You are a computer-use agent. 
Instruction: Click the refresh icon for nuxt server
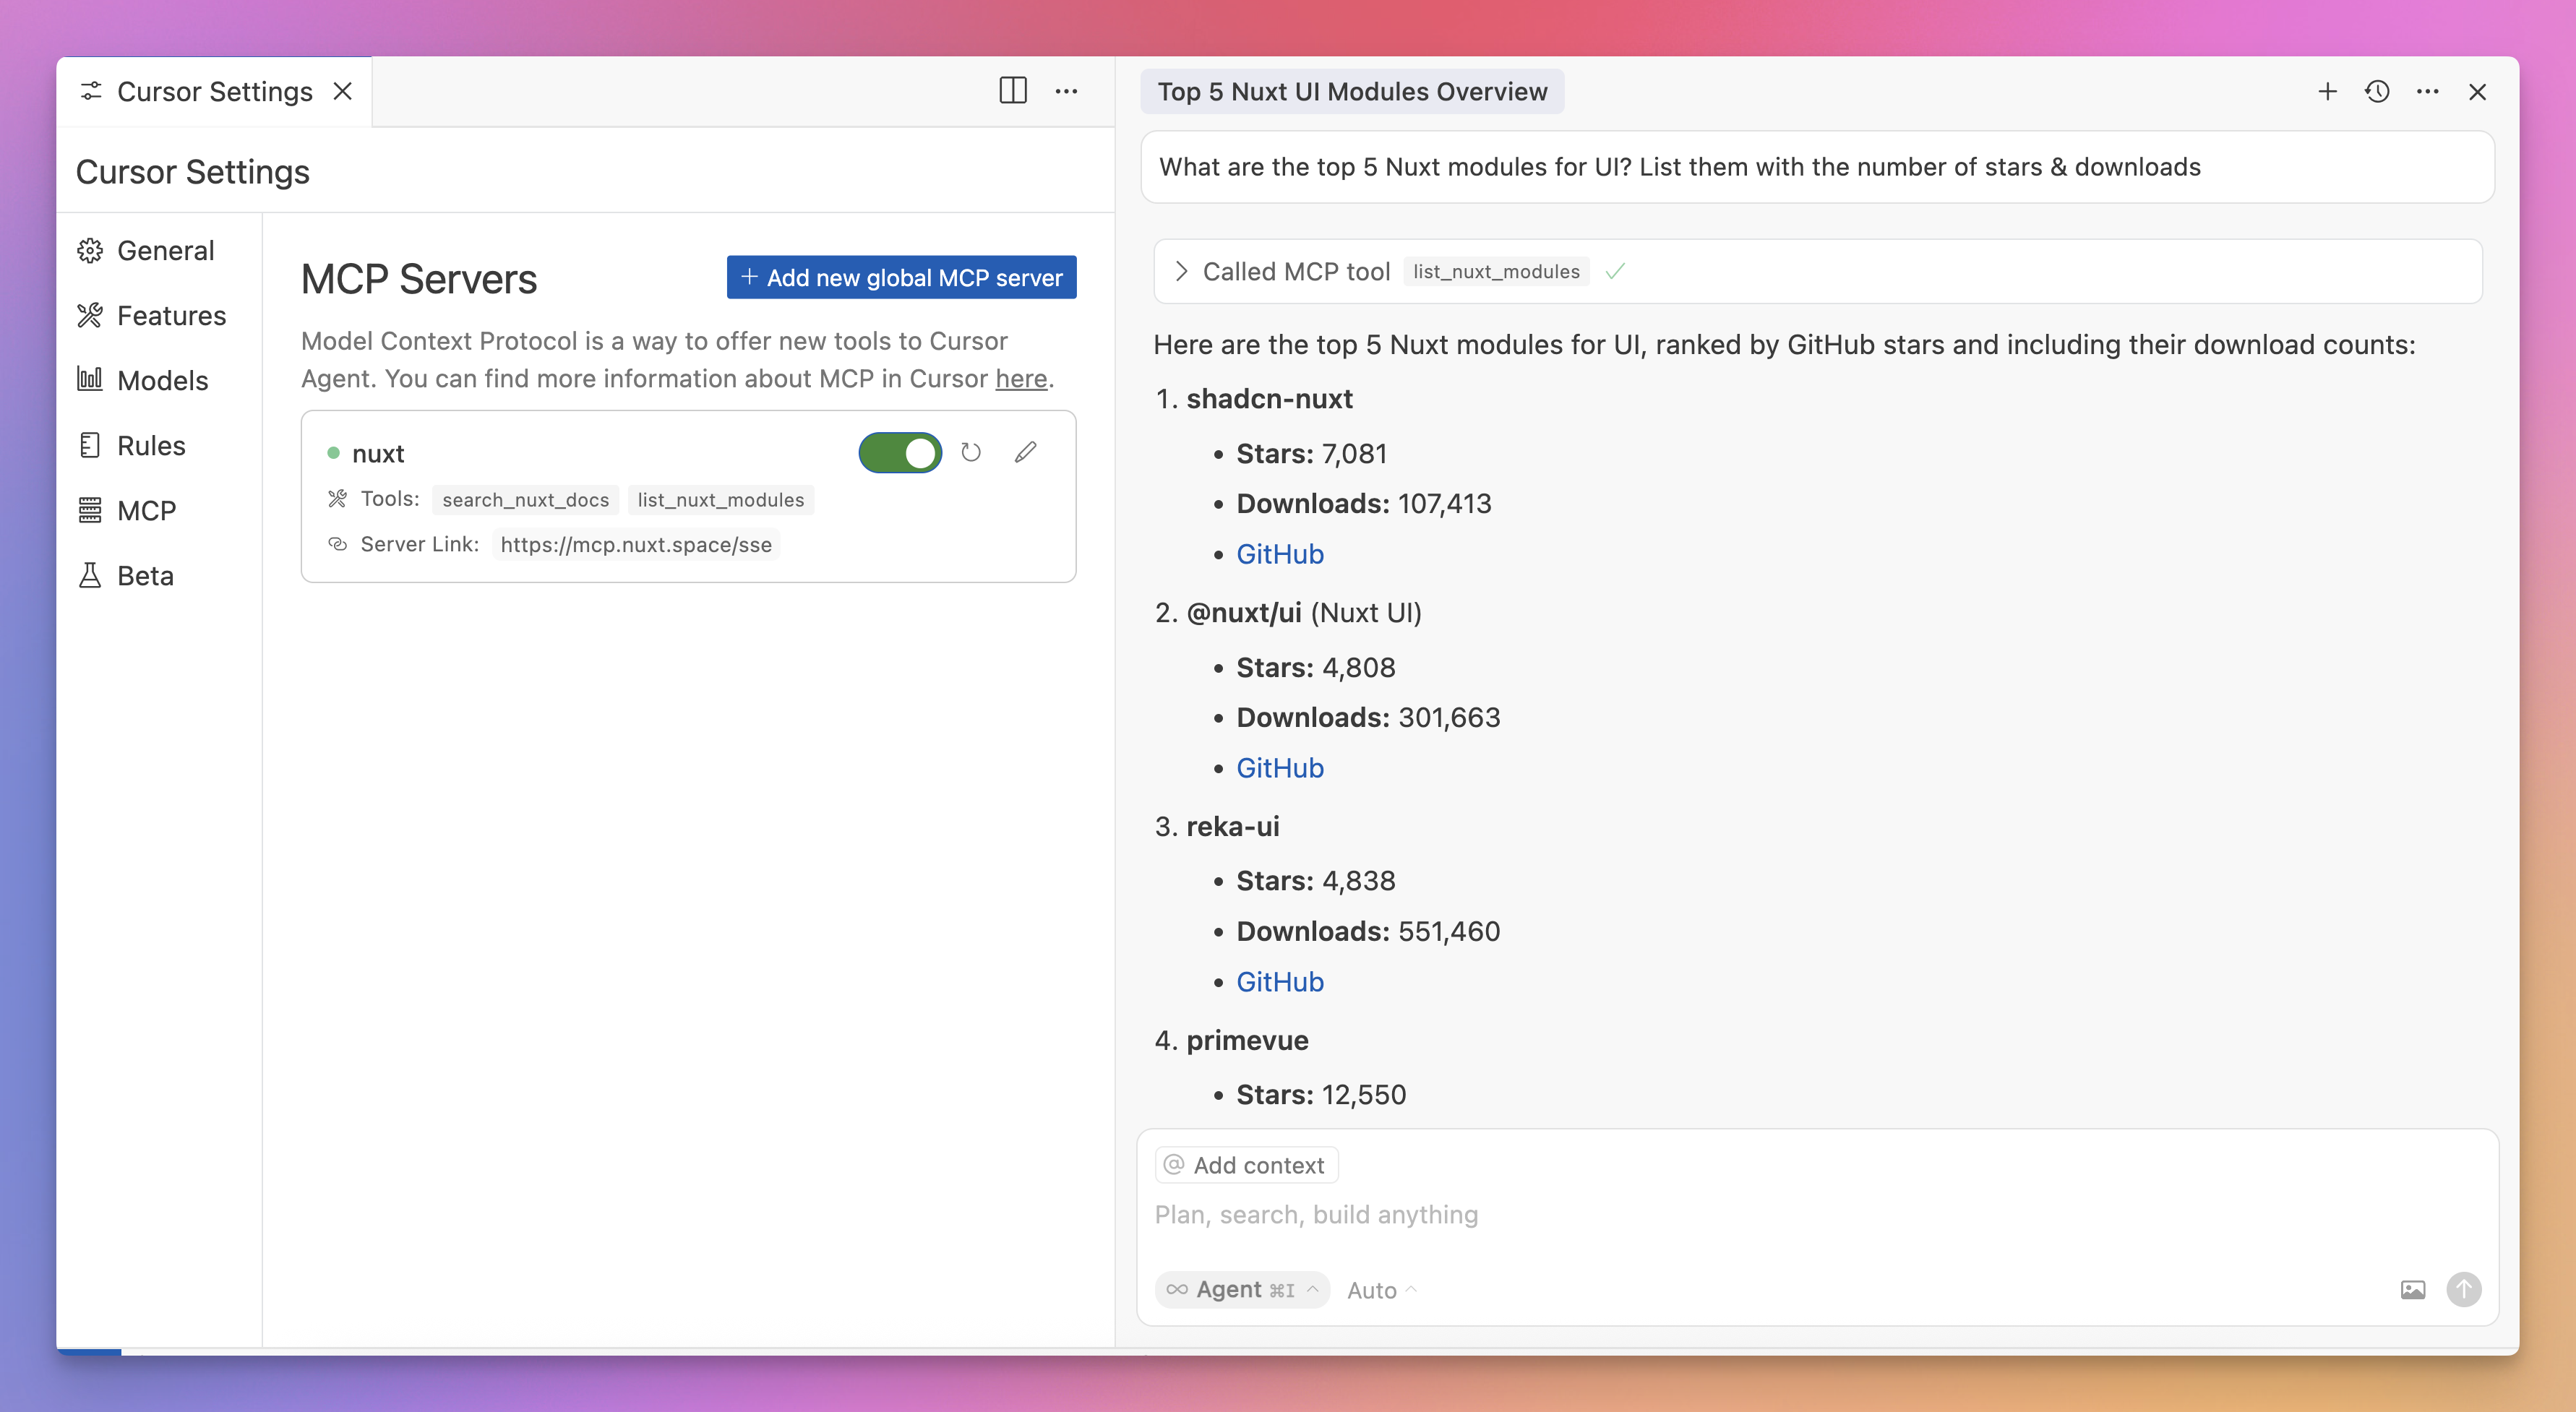coord(970,452)
